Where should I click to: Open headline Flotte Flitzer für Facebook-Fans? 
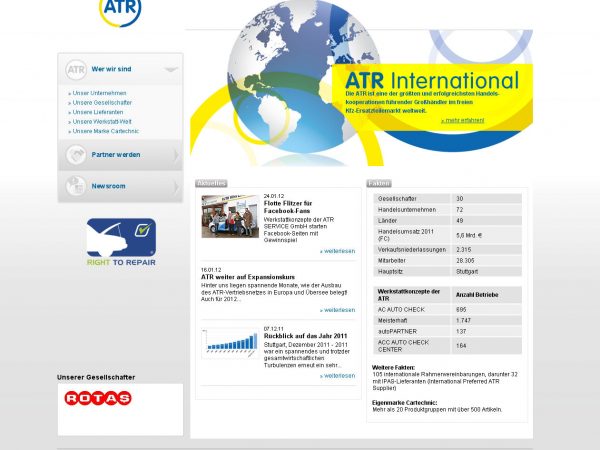[x=288, y=207]
